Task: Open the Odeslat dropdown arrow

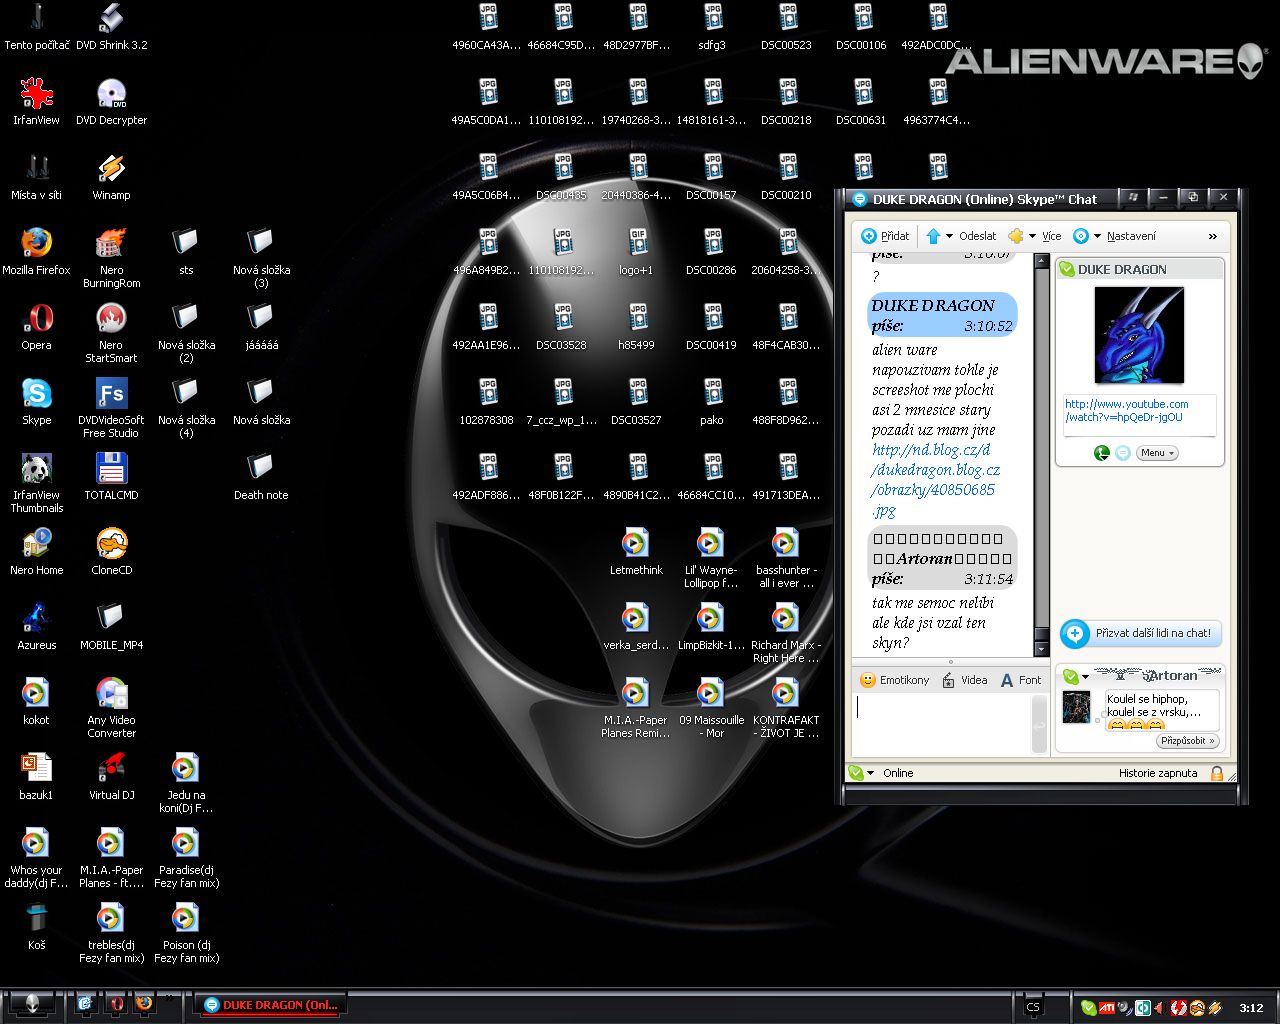Action: 949,237
